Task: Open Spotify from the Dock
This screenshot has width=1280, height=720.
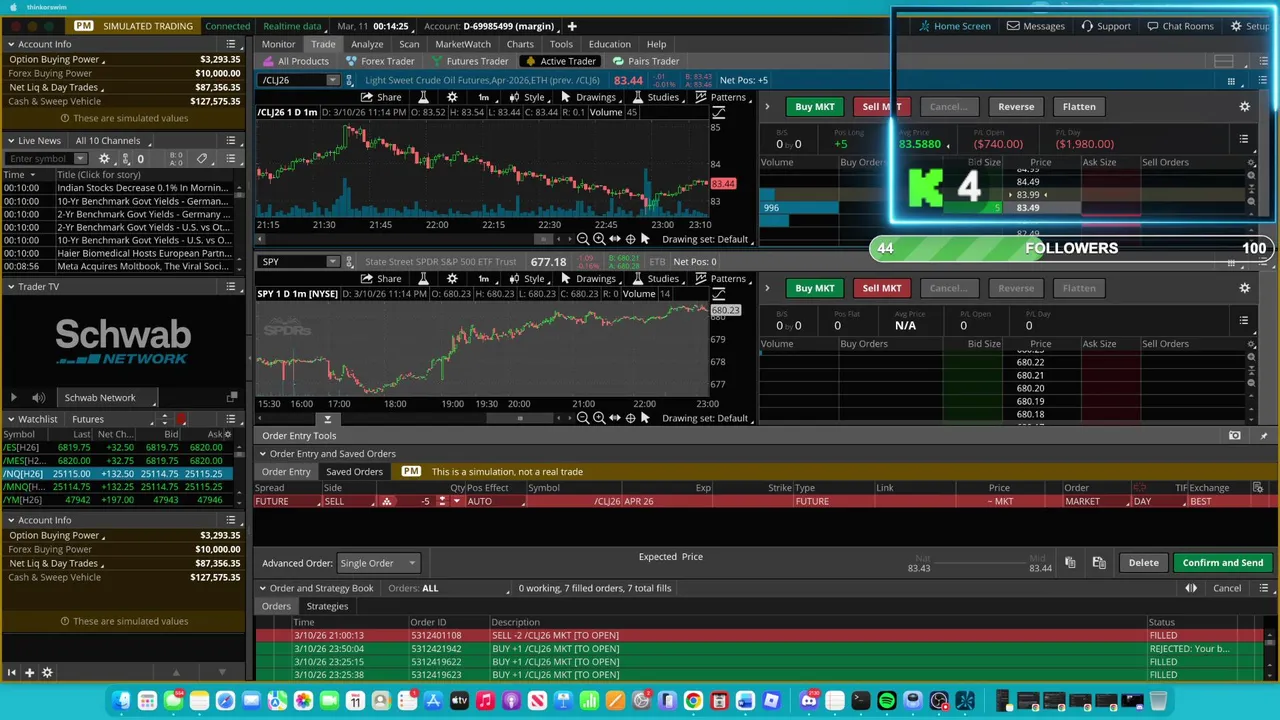Action: pyautogui.click(x=887, y=701)
